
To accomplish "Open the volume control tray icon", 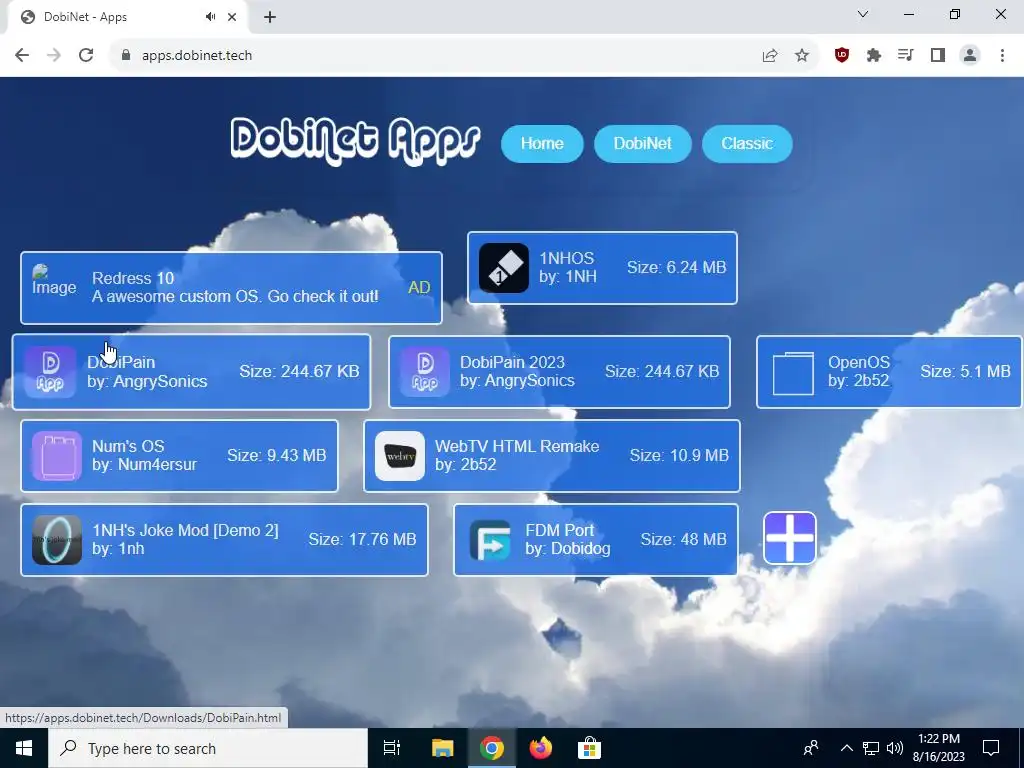I will click(895, 748).
